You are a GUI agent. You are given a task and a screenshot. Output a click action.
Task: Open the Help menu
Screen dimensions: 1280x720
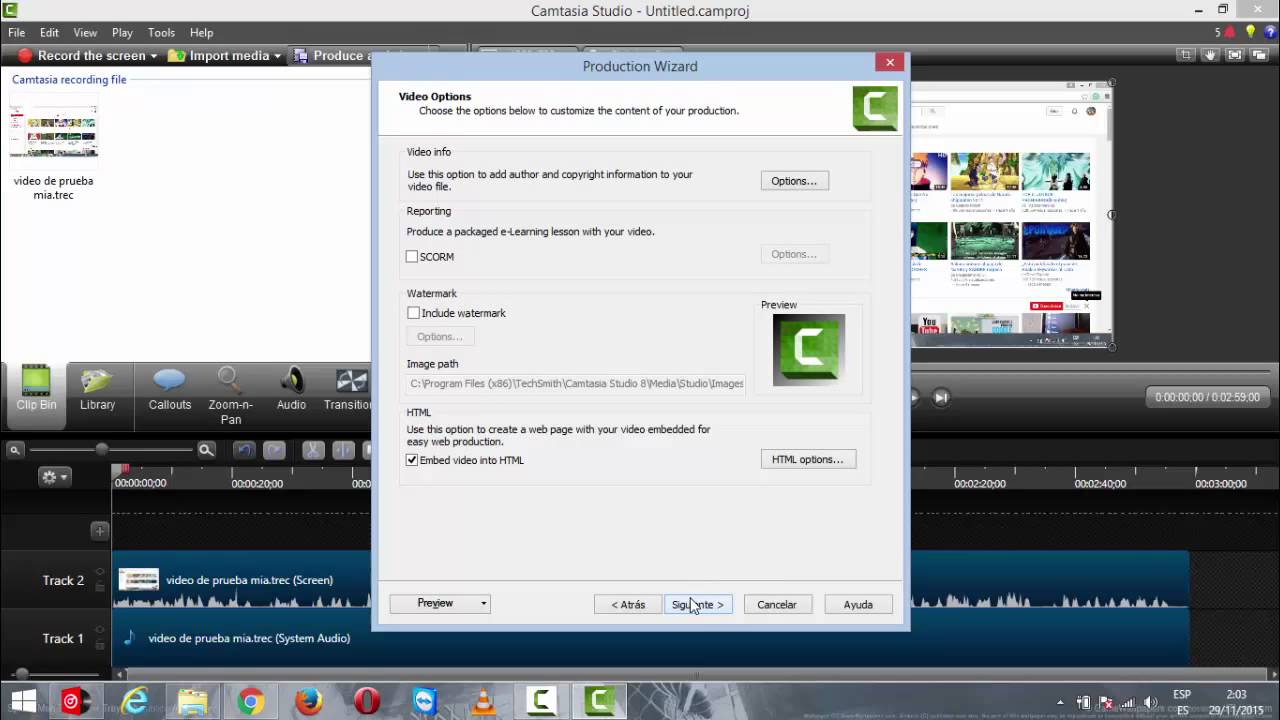201,33
